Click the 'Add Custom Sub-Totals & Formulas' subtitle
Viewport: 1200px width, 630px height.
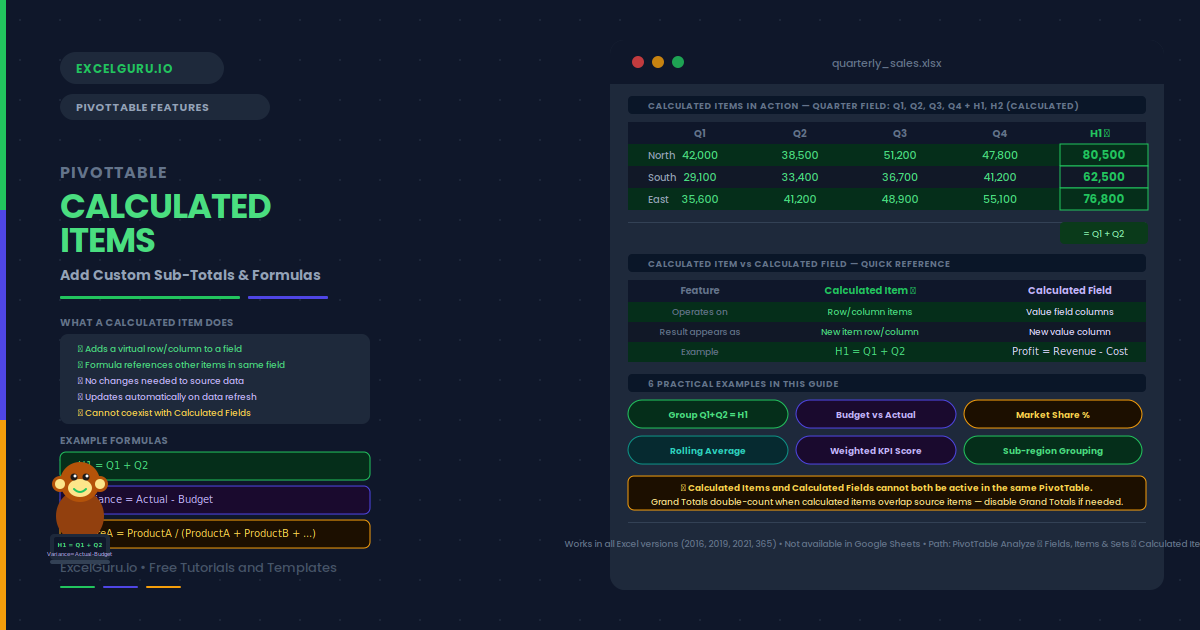[x=190, y=275]
